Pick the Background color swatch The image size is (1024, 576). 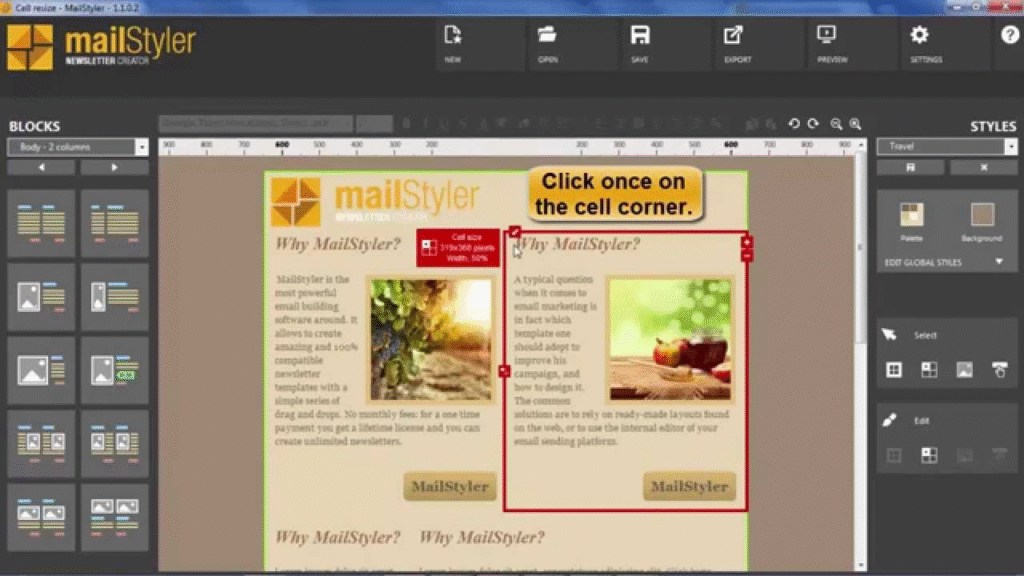point(981,215)
